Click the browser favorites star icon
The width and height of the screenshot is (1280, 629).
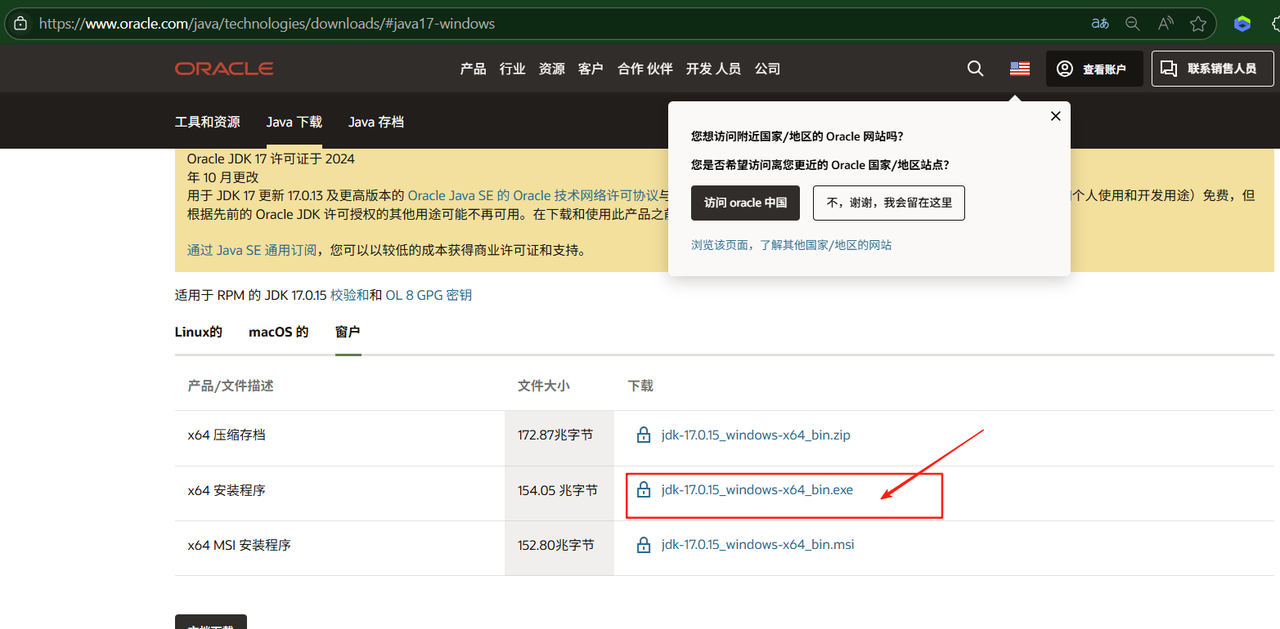tap(1197, 23)
